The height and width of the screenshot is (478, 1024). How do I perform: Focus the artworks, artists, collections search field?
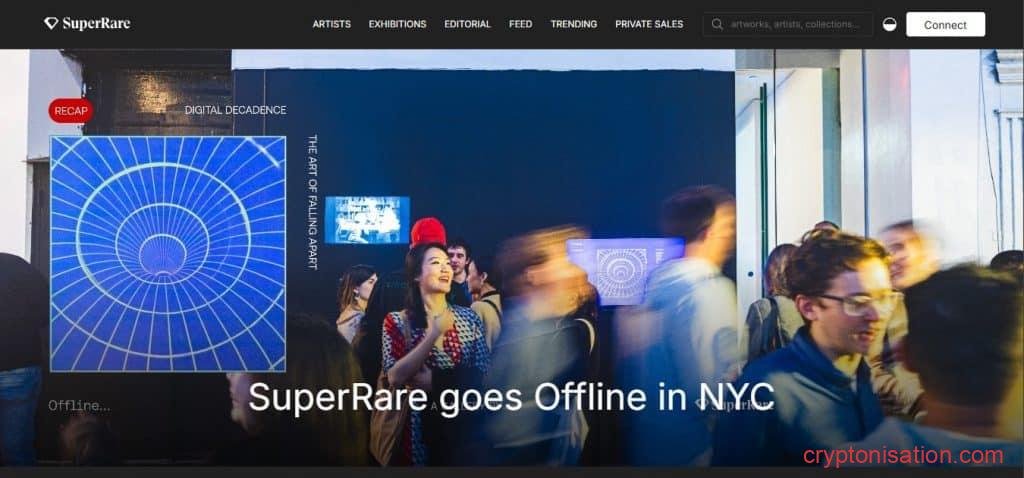click(788, 24)
